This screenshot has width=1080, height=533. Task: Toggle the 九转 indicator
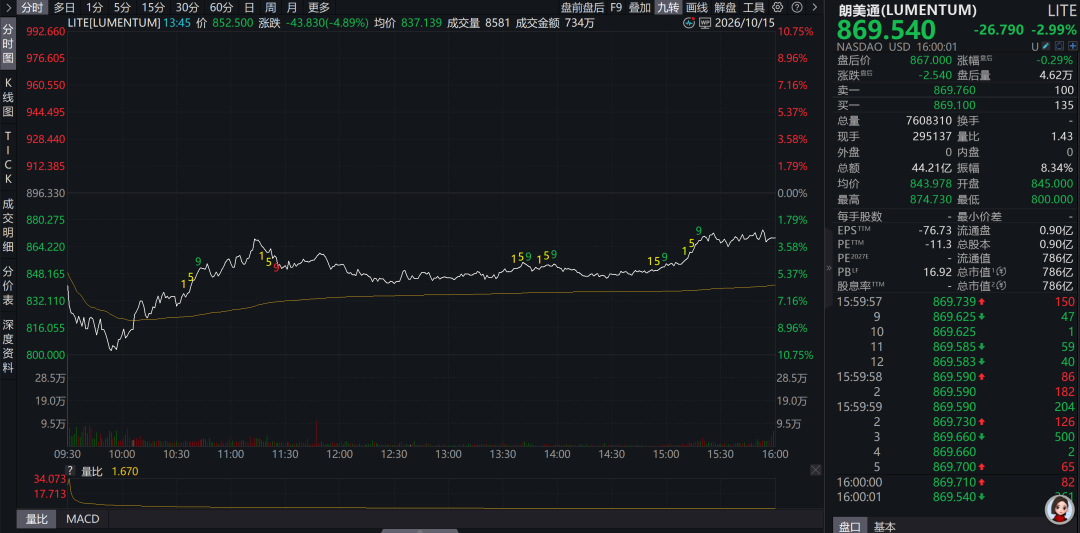tap(667, 8)
